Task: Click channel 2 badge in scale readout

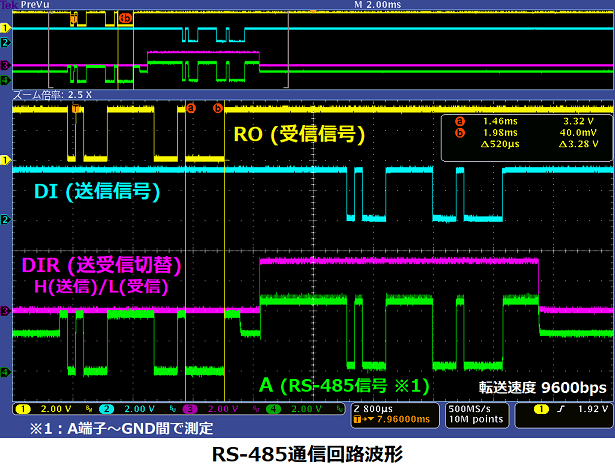Action: coord(106,409)
